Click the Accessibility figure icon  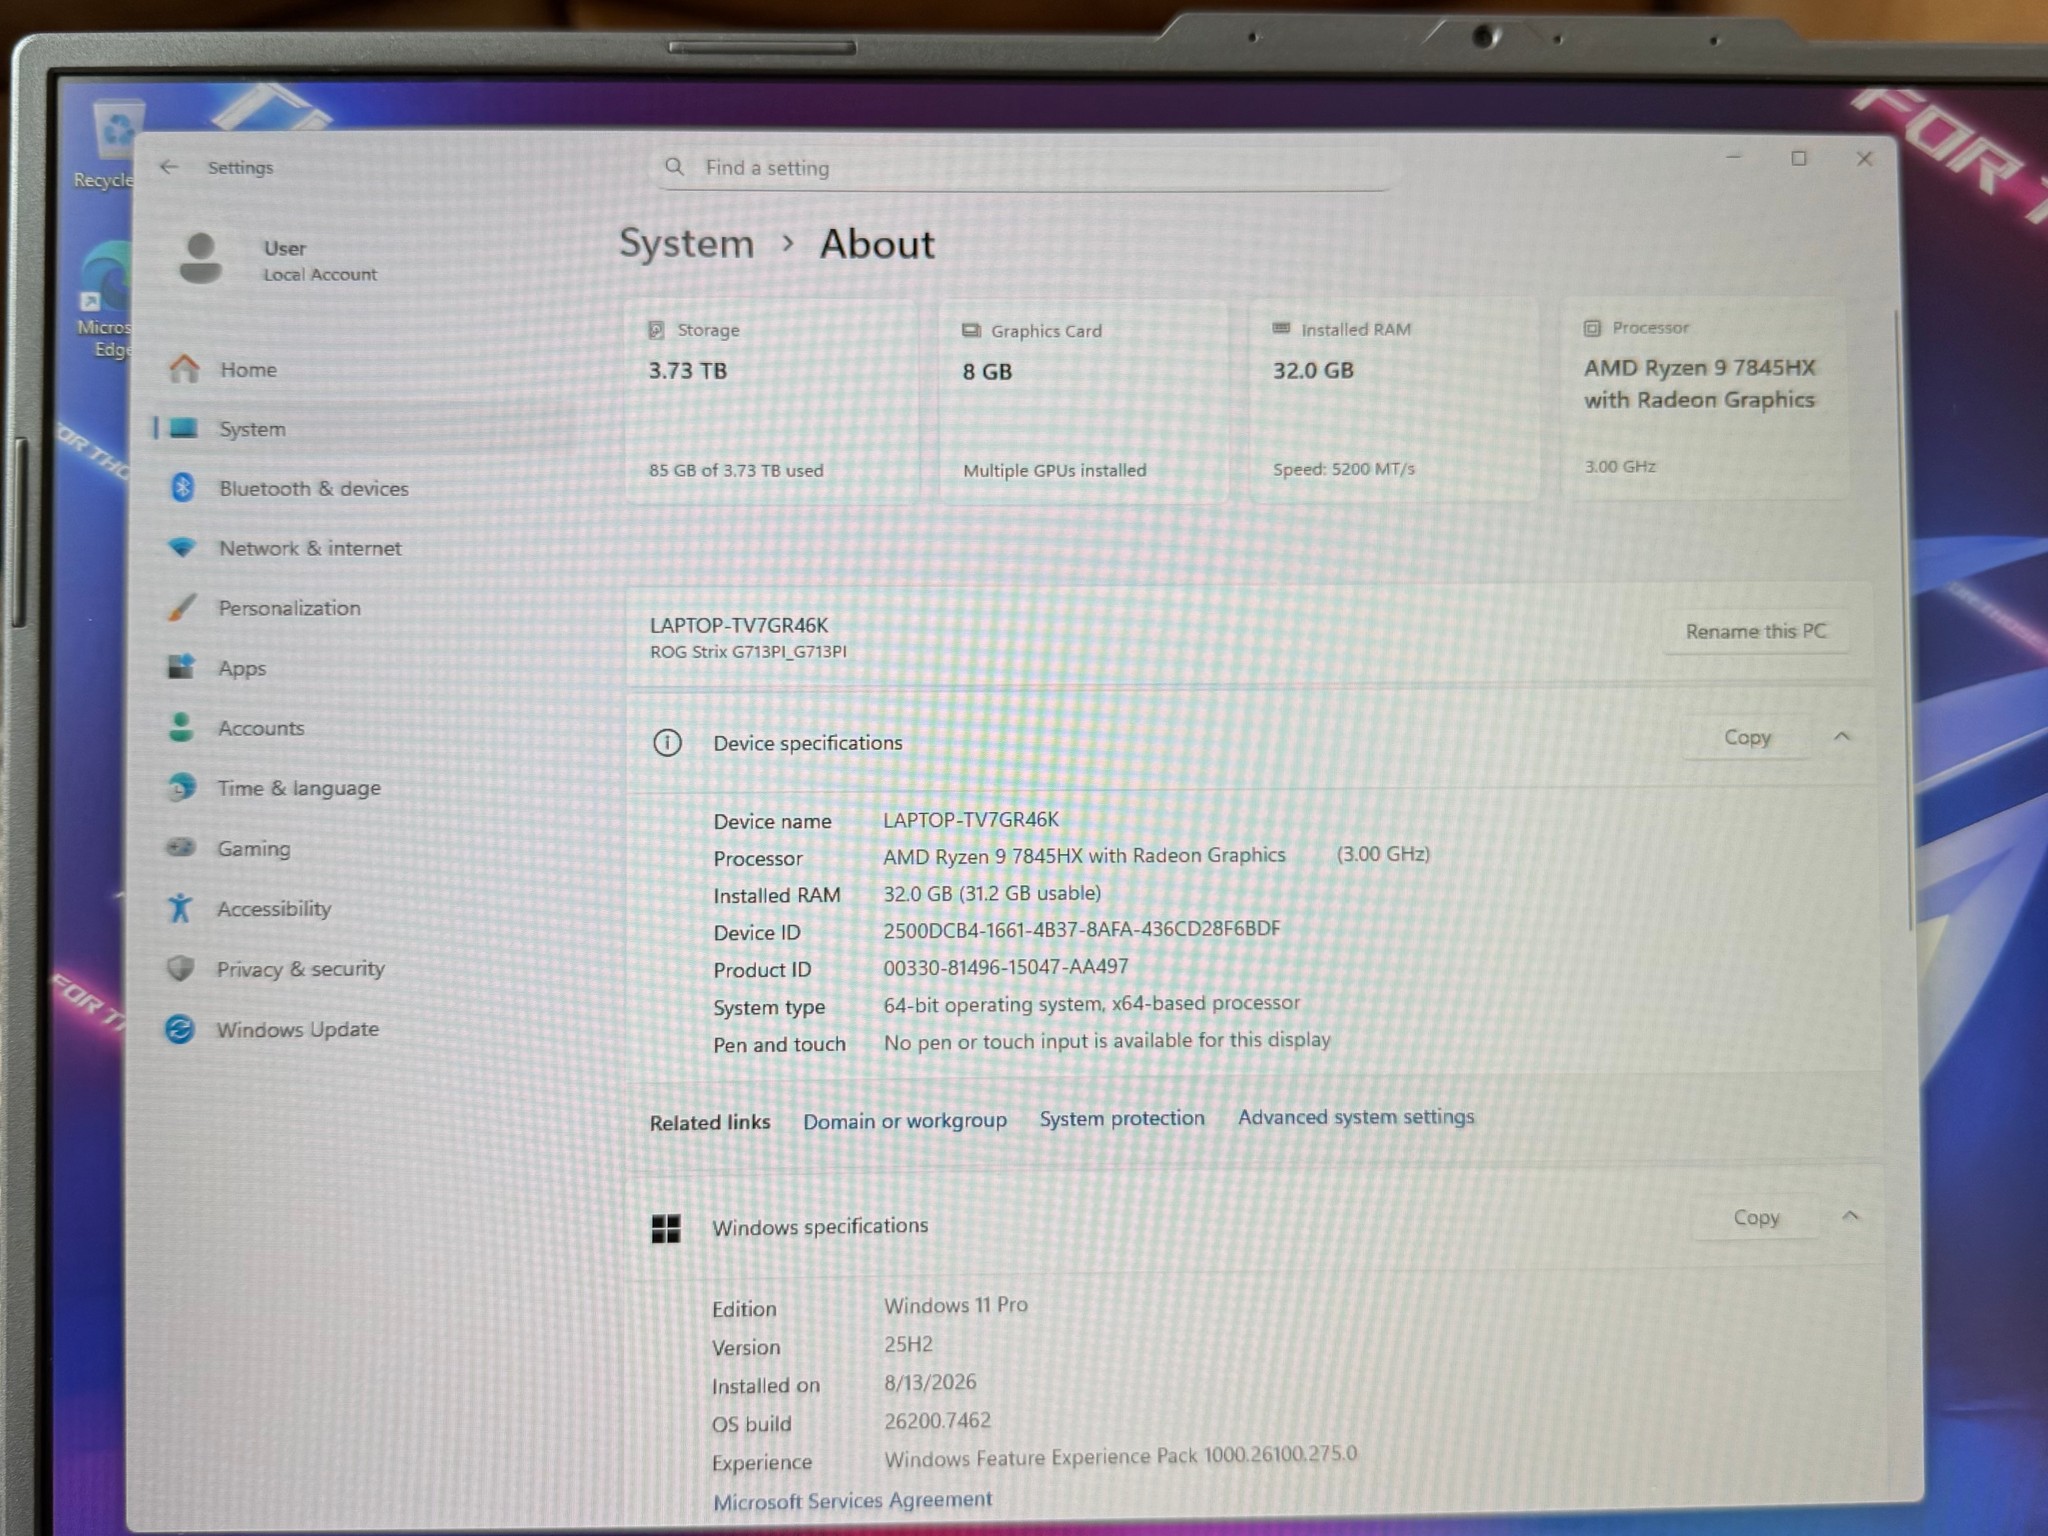pos(180,908)
